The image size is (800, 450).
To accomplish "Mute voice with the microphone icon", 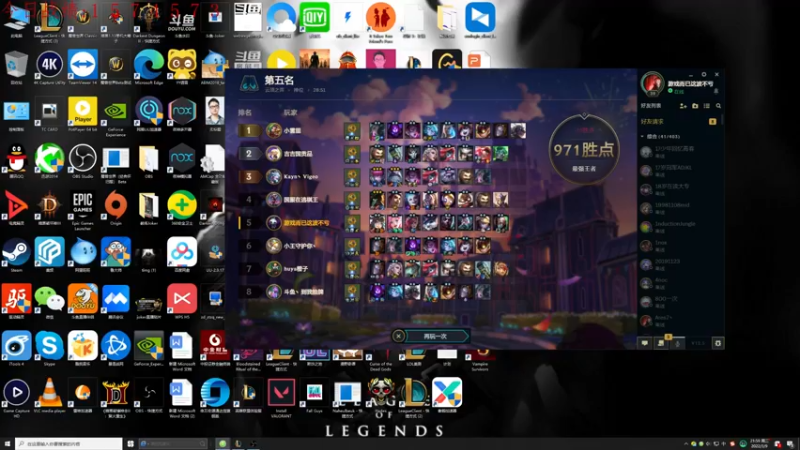I will point(678,343).
